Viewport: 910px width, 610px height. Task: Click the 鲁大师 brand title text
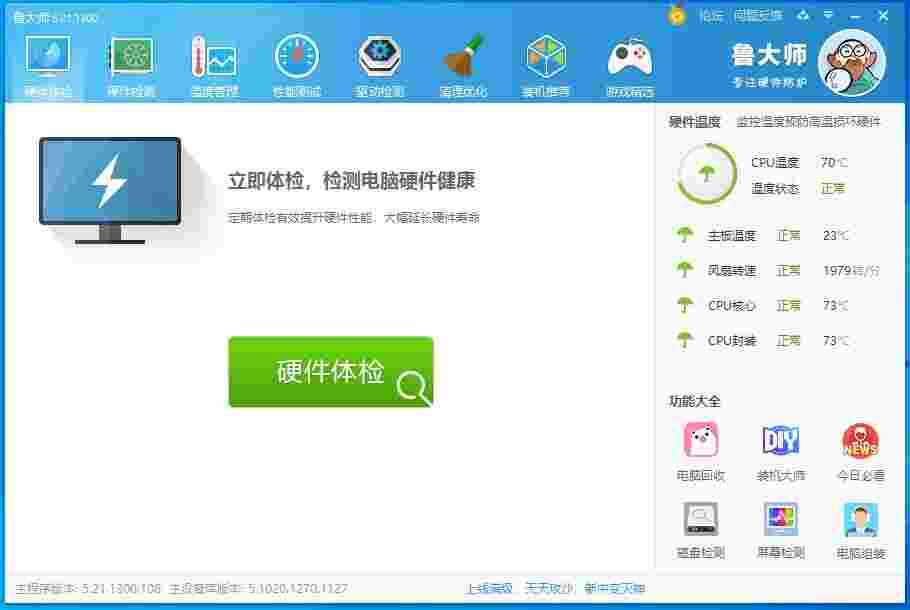(770, 55)
